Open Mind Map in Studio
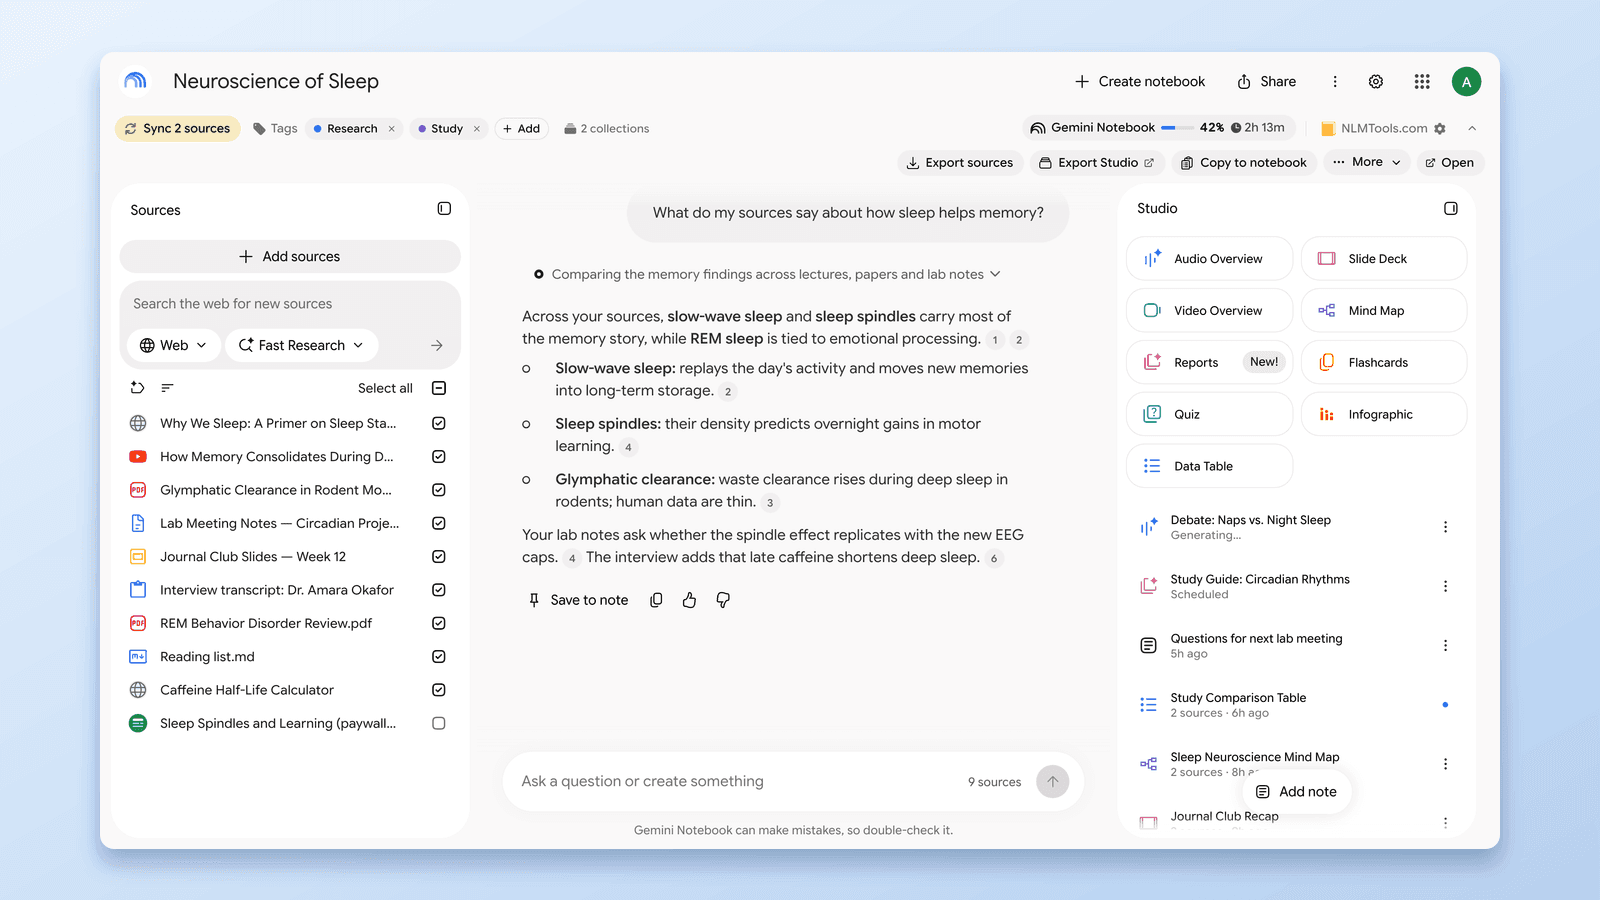 1384,311
